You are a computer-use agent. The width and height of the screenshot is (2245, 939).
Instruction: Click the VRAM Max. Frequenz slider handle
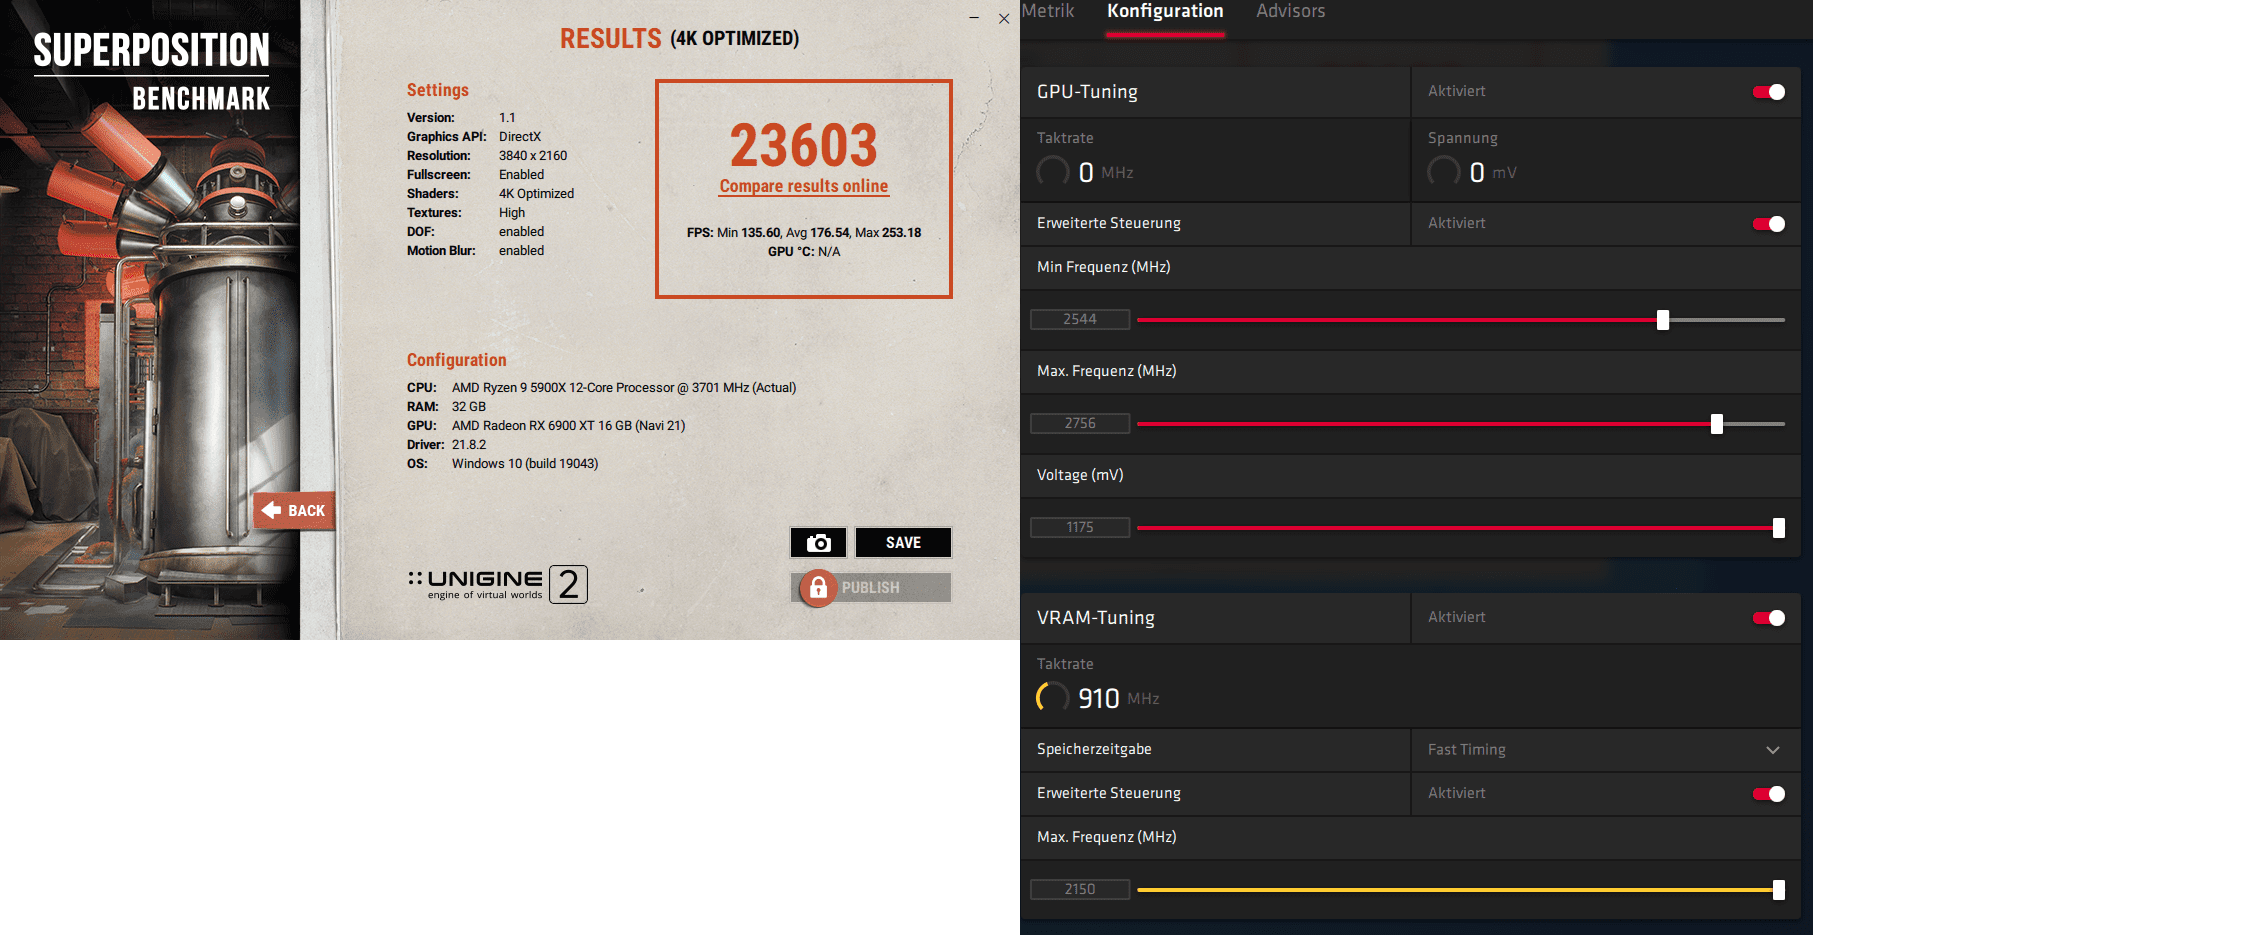coord(1779,890)
